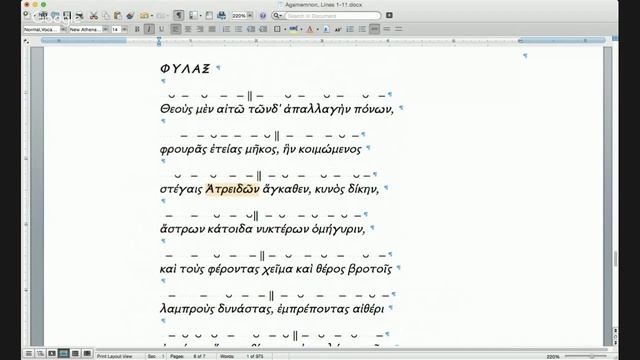Click the Copy icon in toolbar
640x360 pixels.
(106, 16)
